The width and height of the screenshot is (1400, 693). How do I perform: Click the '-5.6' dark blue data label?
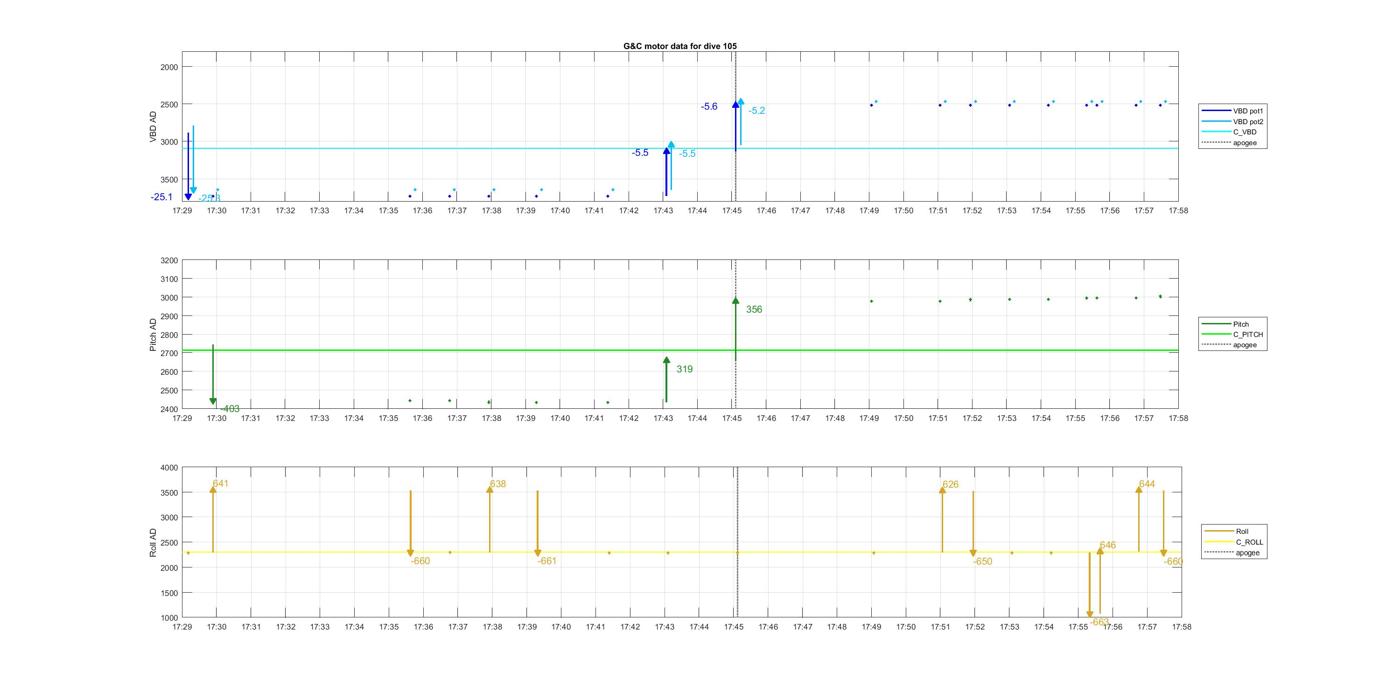tap(709, 106)
